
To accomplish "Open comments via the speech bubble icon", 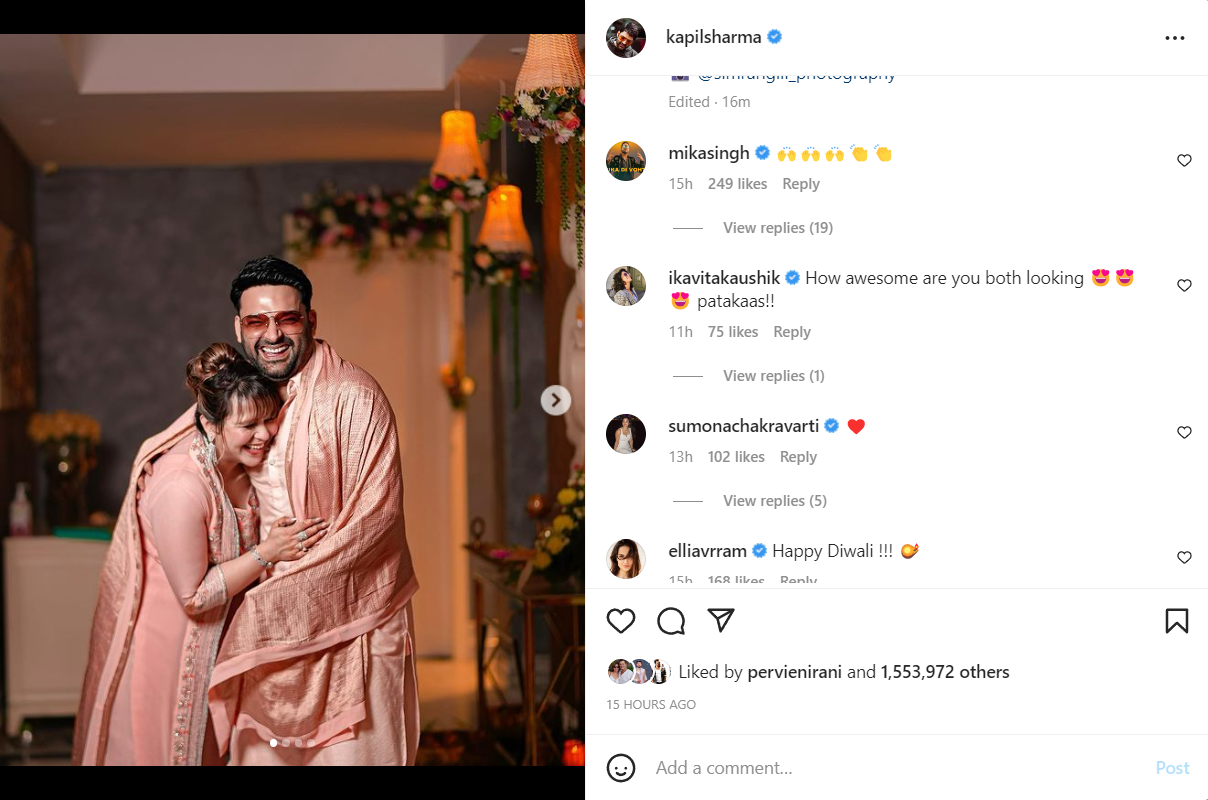I will 671,621.
